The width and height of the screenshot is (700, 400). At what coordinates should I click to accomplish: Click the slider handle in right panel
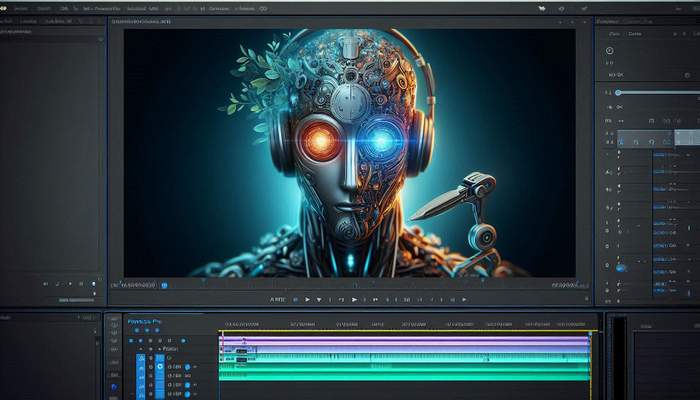pos(618,92)
